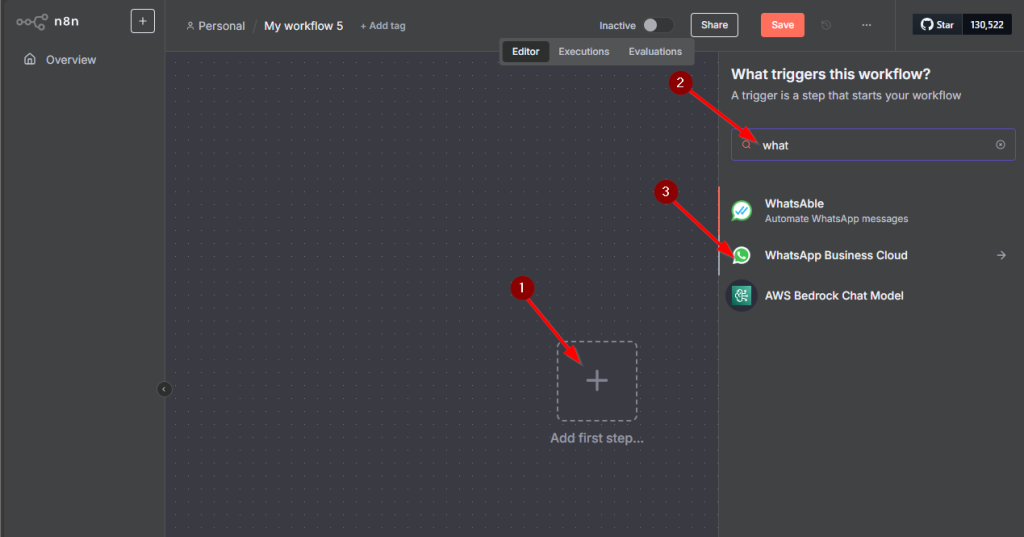
Task: Click the magnifier search icon
Action: [x=746, y=145]
